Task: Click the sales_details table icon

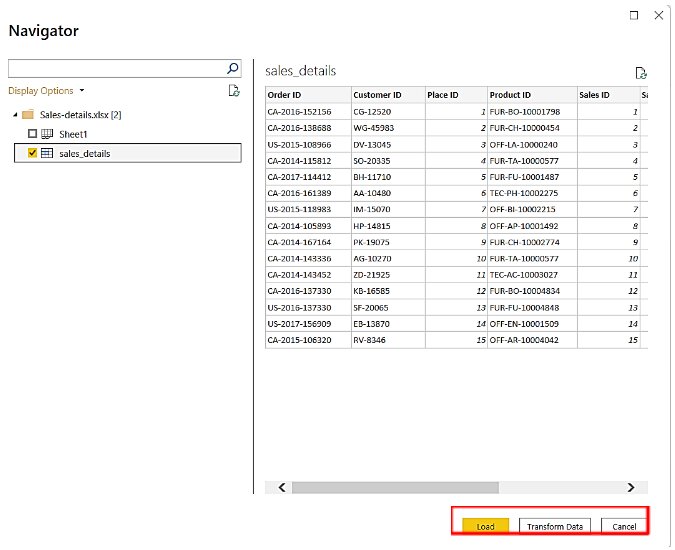Action: [x=46, y=153]
